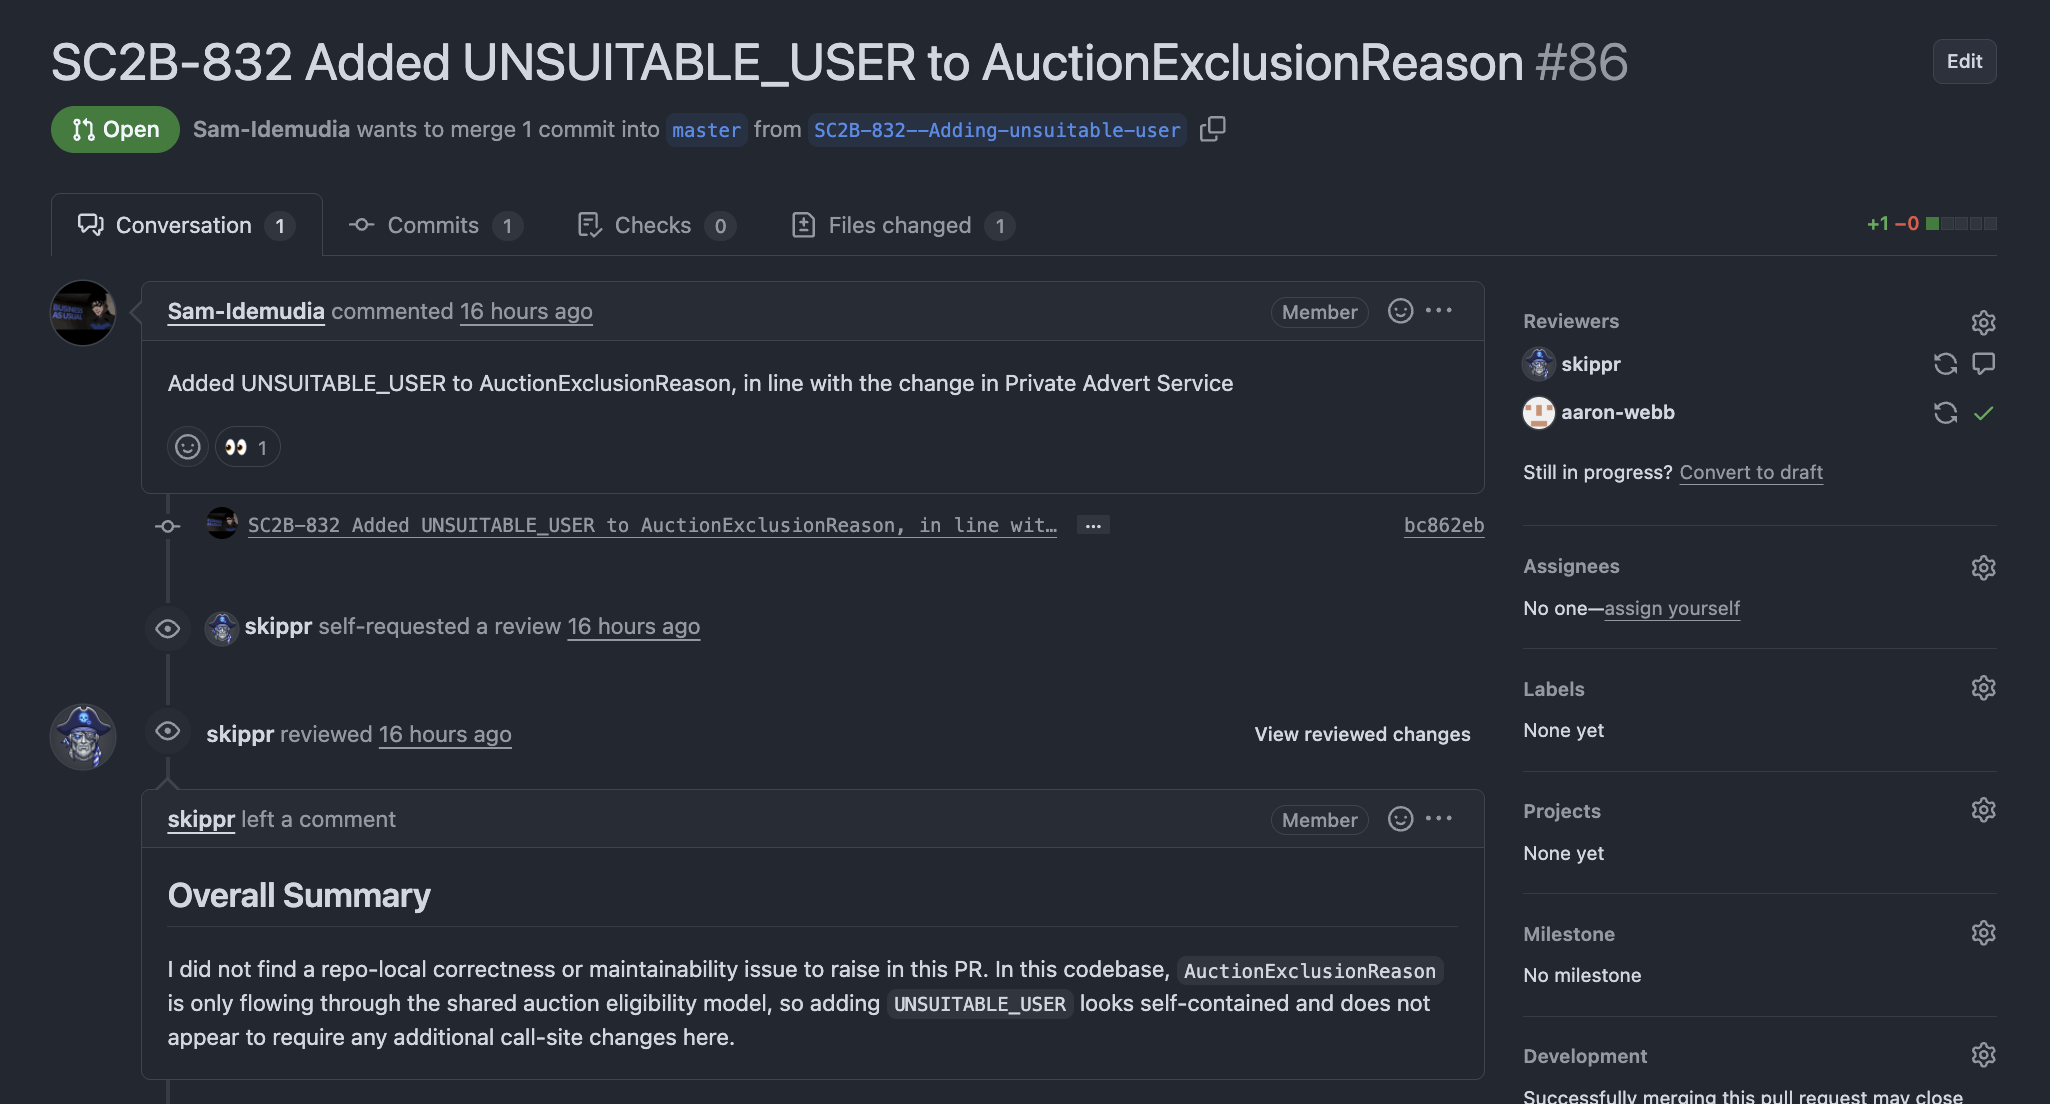
Task: Switch to the Commits tab
Action: 434,225
